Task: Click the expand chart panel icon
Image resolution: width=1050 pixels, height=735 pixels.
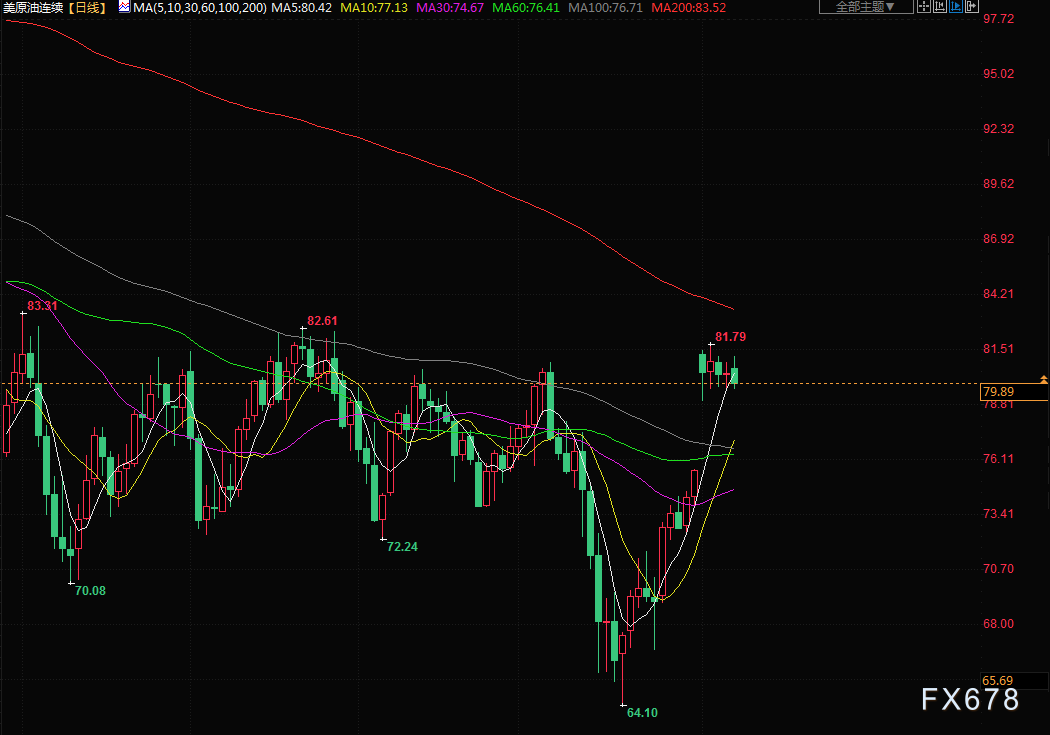Action: coord(972,7)
